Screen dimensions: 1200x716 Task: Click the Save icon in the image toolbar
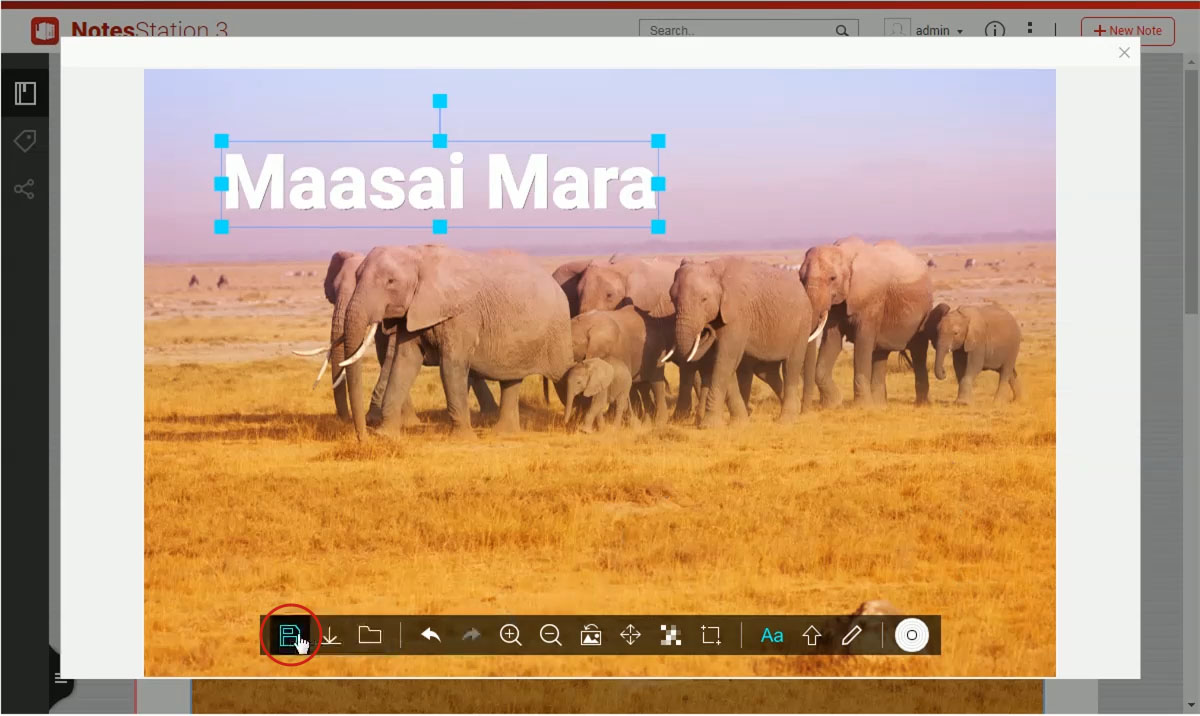coord(289,635)
